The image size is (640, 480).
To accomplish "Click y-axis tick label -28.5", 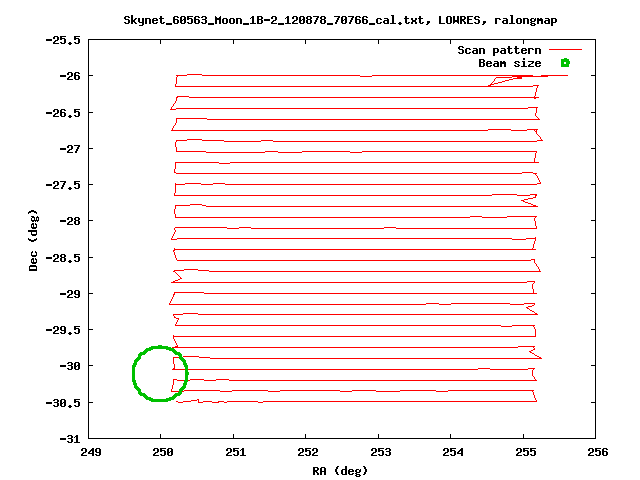I will (x=63, y=258).
